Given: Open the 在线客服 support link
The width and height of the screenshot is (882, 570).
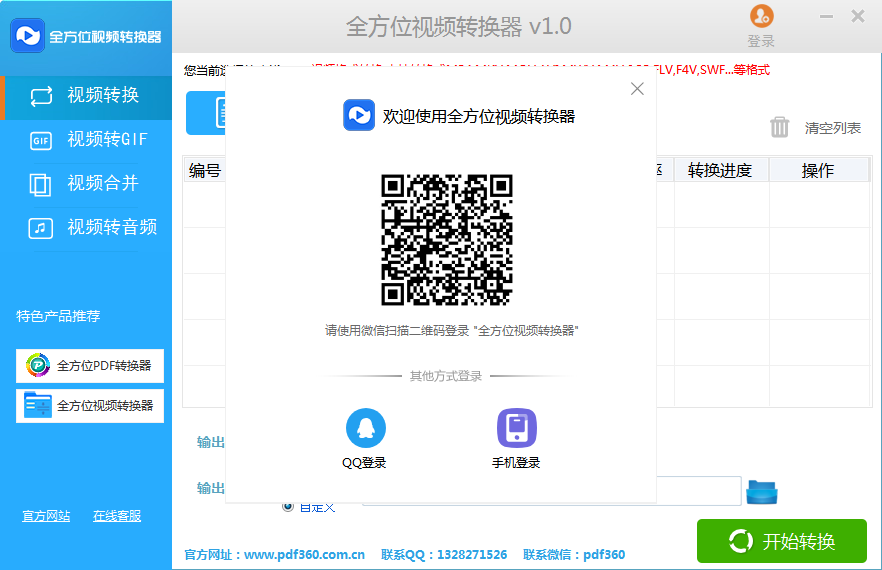Looking at the screenshot, I should pyautogui.click(x=117, y=516).
